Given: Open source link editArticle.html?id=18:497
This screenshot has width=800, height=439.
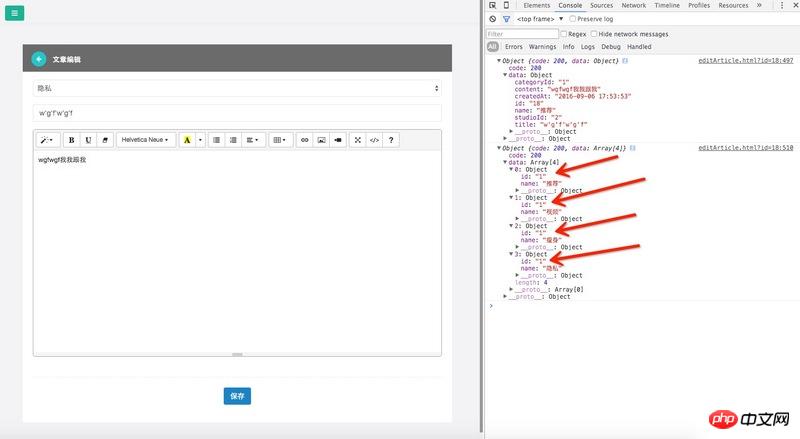Looking at the screenshot, I should (x=745, y=60).
